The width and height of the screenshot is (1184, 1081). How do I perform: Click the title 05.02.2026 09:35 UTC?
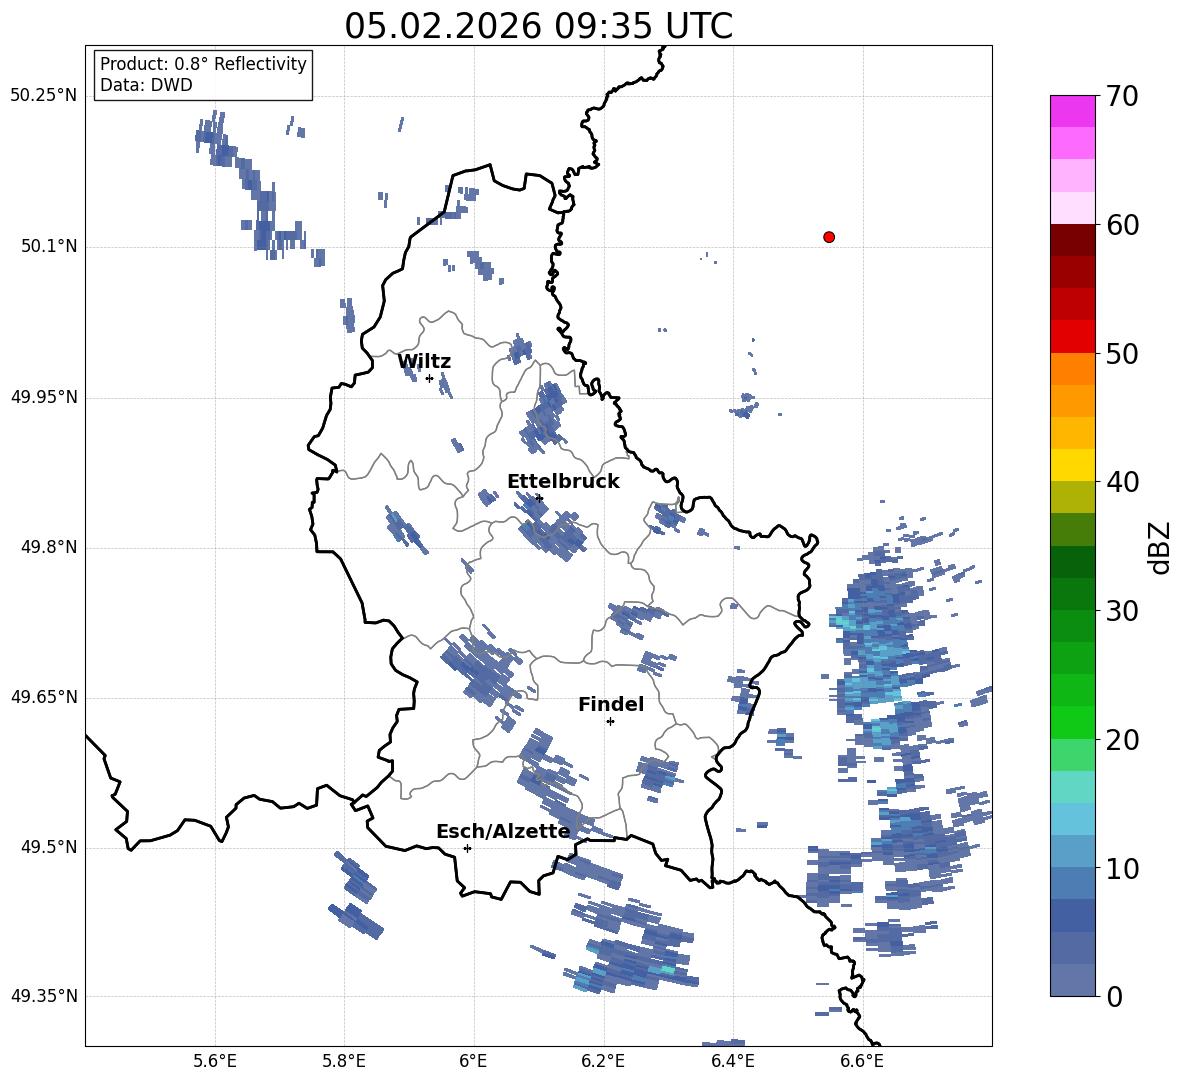(538, 26)
